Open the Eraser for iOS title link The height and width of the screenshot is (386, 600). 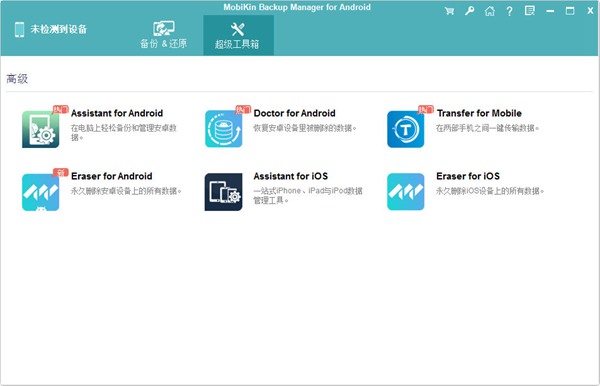pyautogui.click(x=468, y=176)
